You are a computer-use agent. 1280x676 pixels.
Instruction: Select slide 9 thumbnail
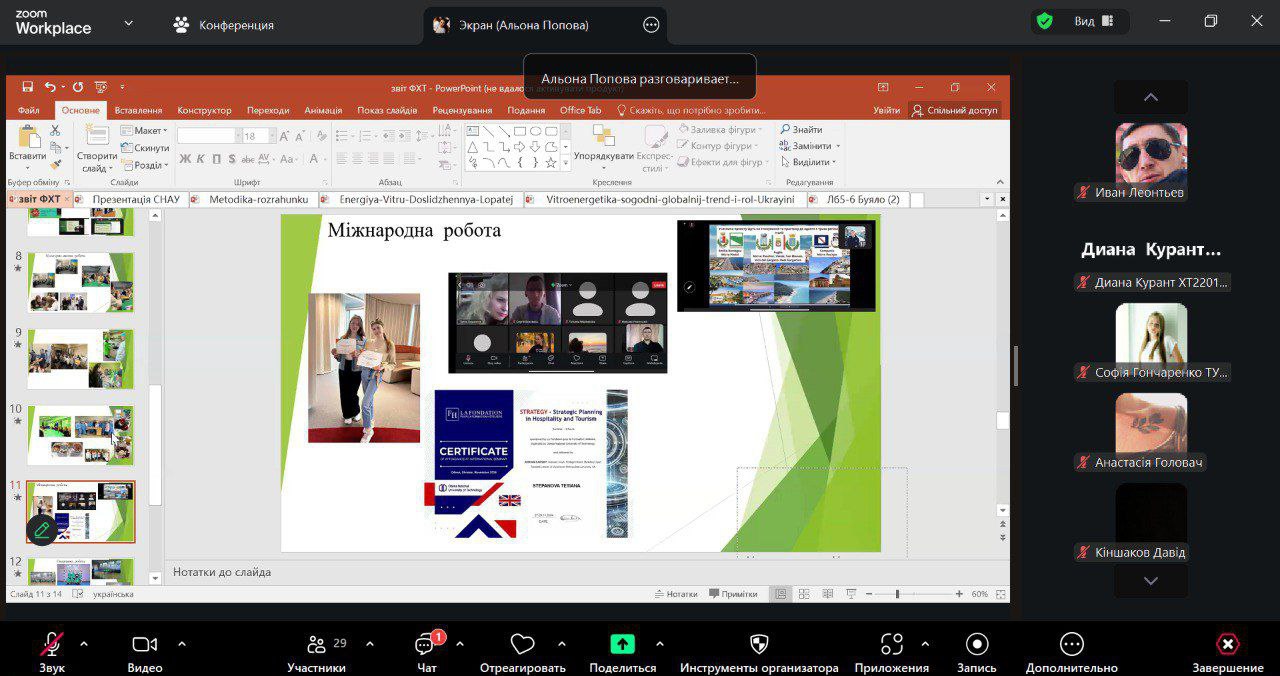(x=80, y=358)
